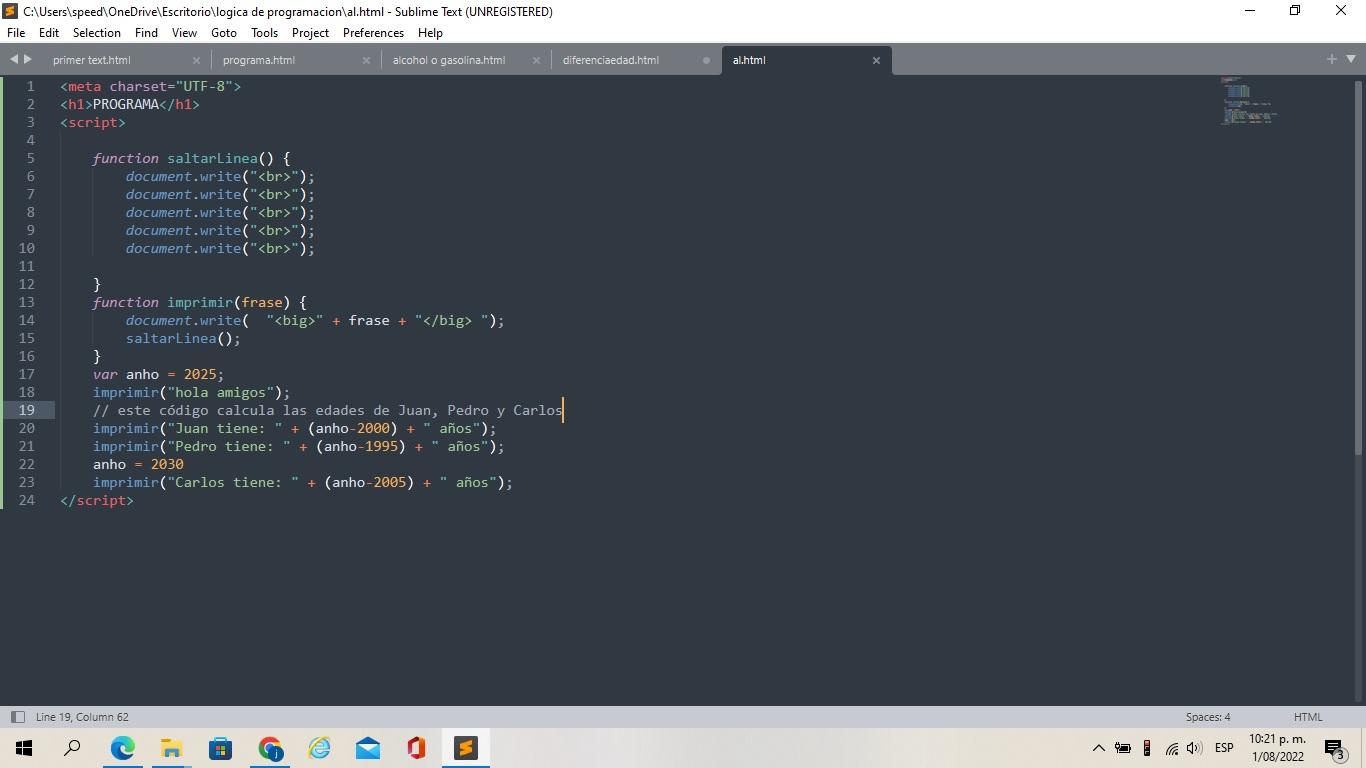Open the Find menu
This screenshot has width=1366, height=768.
(x=146, y=33)
